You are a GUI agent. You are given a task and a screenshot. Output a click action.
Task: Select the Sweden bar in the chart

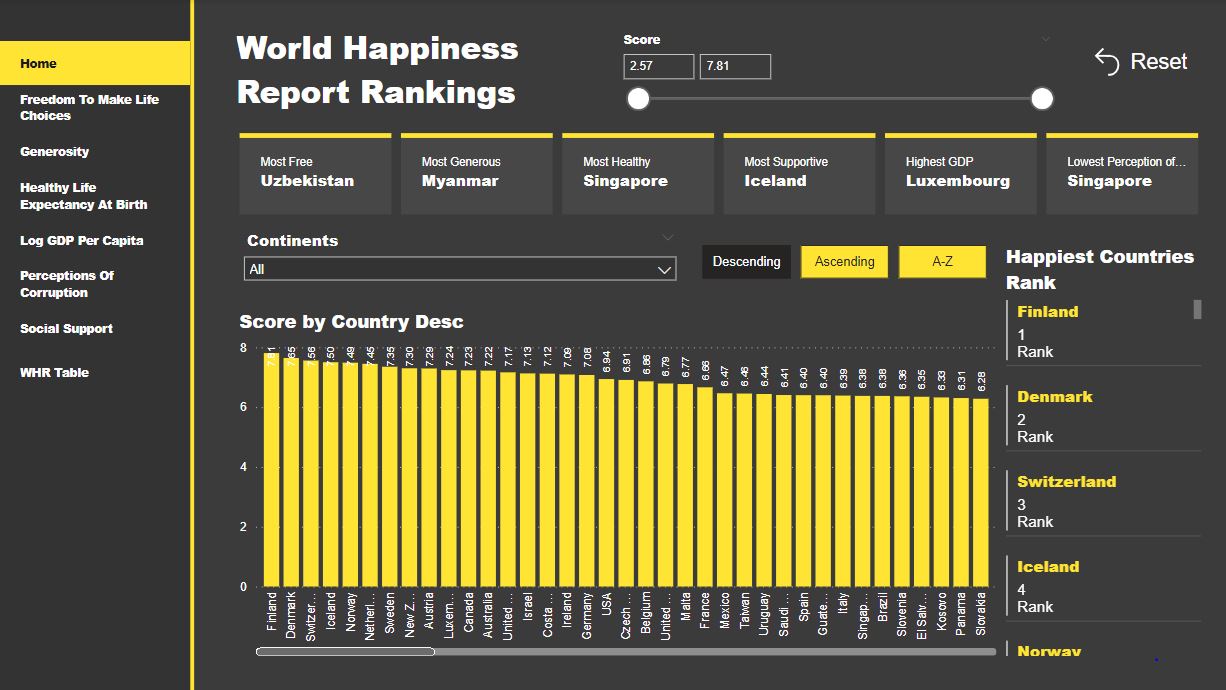pyautogui.click(x=390, y=477)
